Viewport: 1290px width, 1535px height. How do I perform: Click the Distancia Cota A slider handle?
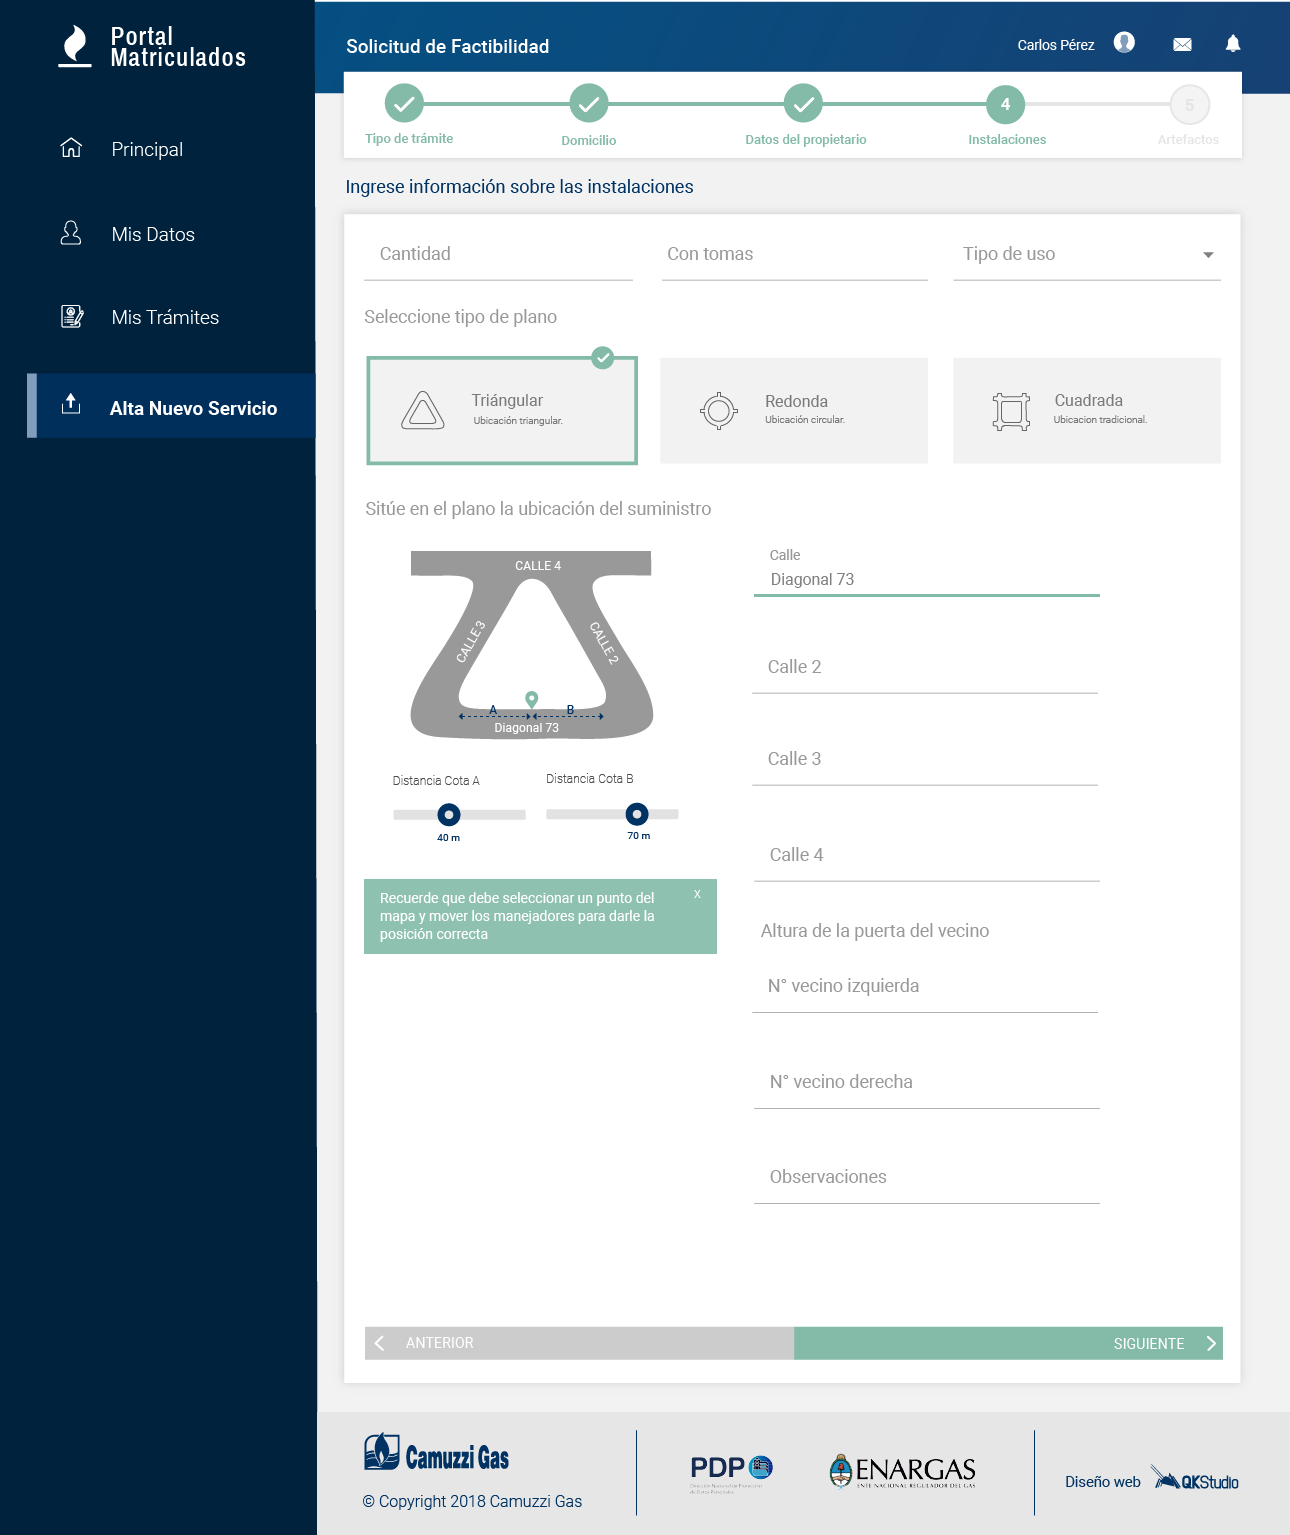[x=449, y=815]
